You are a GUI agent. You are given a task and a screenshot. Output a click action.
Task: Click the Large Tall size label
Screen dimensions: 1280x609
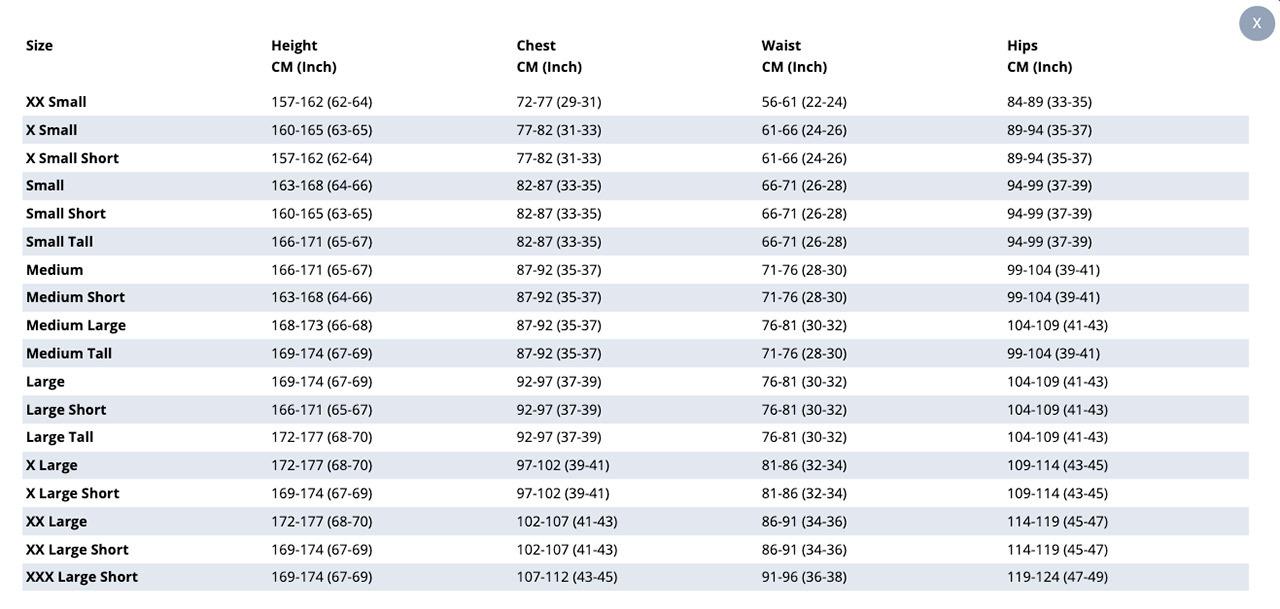[60, 437]
